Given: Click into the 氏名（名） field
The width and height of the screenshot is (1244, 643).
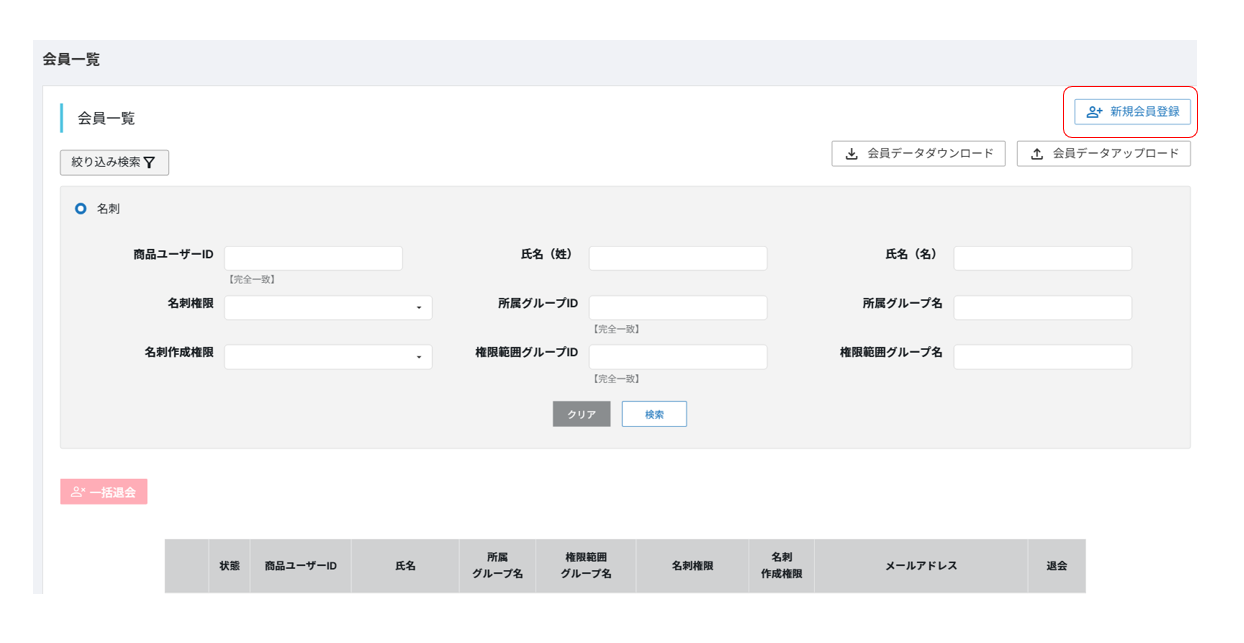Looking at the screenshot, I should [x=1042, y=258].
